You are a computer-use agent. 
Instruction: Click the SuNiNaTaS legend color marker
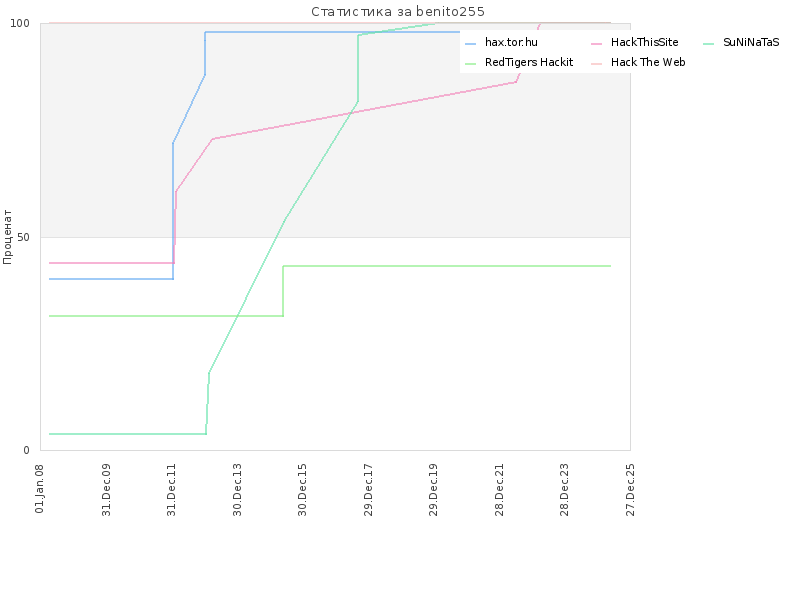tap(708, 44)
